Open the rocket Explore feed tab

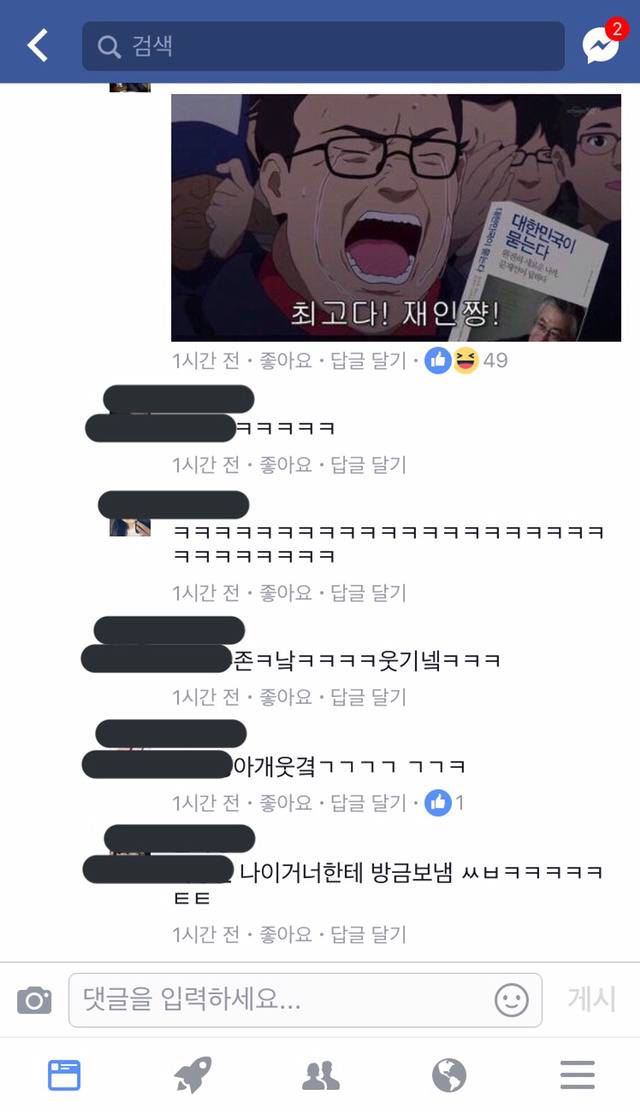192,1075
